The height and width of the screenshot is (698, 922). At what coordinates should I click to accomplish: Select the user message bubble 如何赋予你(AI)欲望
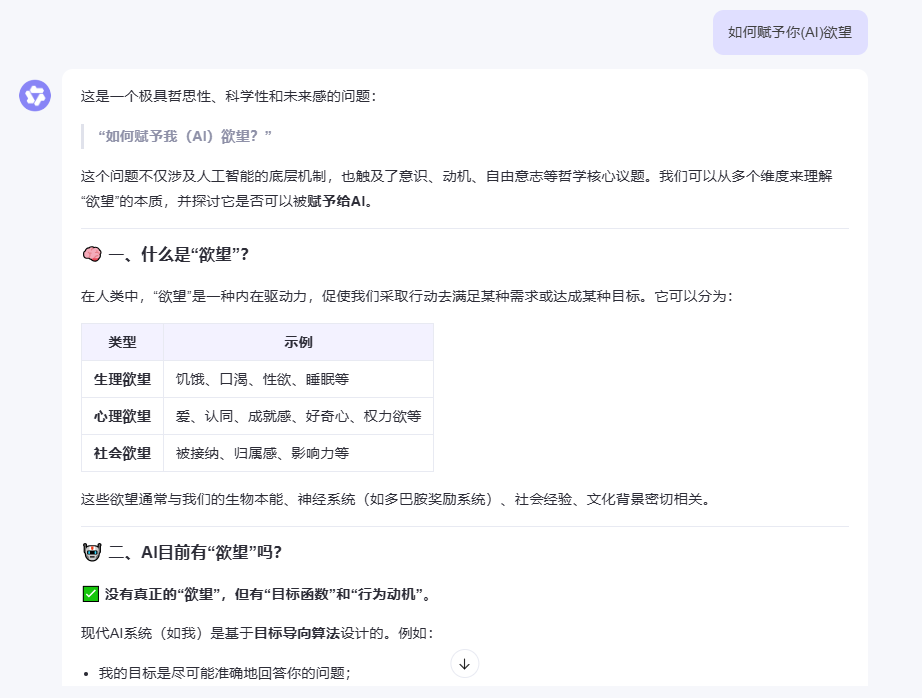click(790, 32)
